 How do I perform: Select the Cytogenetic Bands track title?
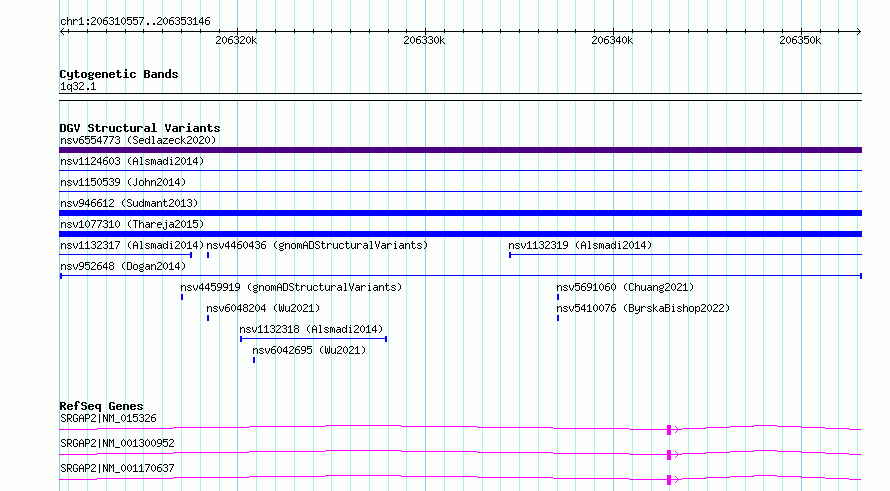tap(119, 74)
